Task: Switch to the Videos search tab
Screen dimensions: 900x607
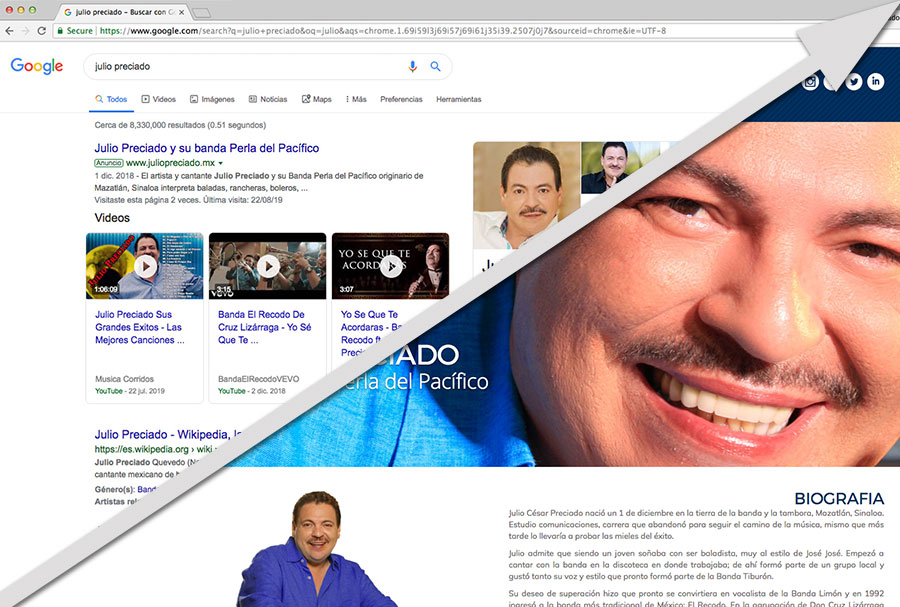Action: pos(158,99)
